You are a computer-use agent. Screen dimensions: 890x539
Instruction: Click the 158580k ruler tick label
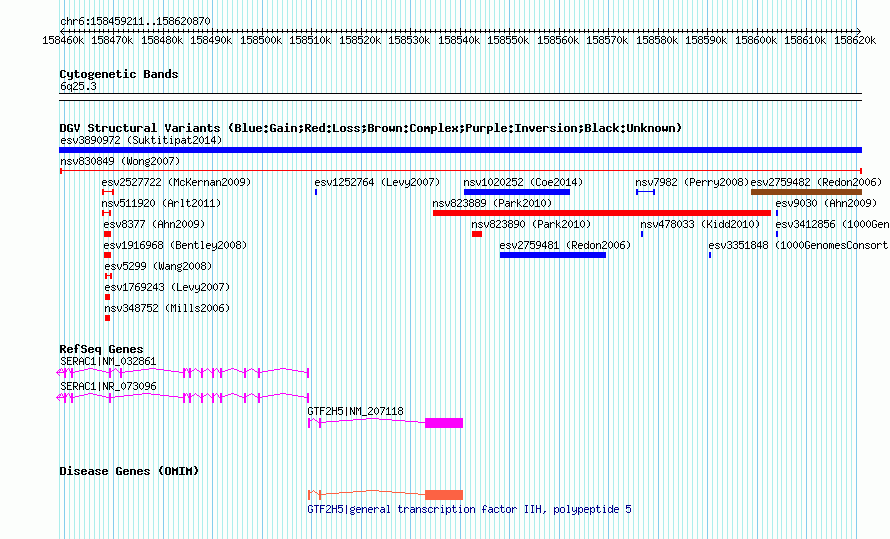(657, 41)
